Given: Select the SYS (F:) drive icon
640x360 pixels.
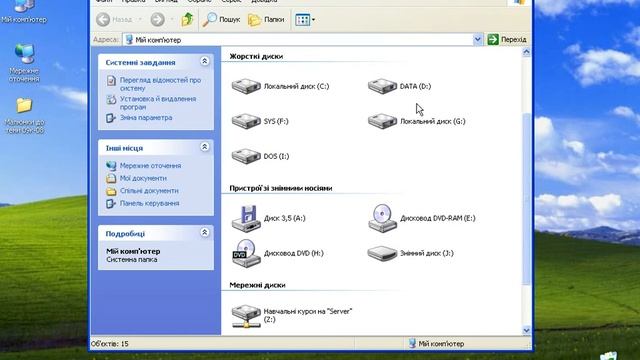Looking at the screenshot, I should (x=246, y=121).
